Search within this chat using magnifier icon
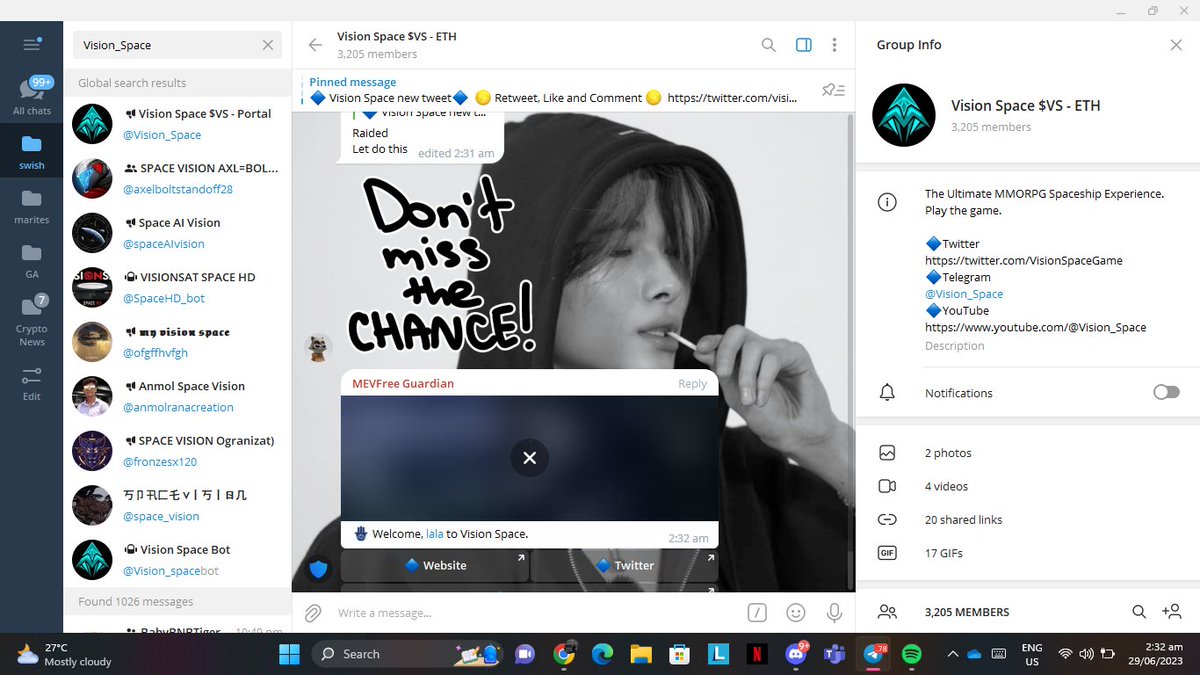Image resolution: width=1200 pixels, height=675 pixels. (768, 45)
